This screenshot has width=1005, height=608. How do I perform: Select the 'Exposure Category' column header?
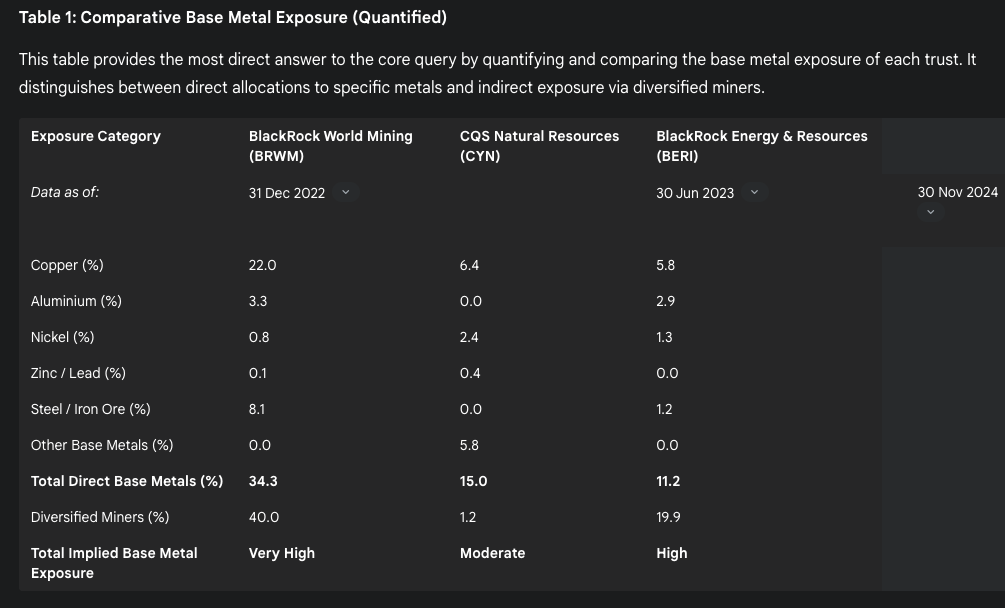[96, 136]
